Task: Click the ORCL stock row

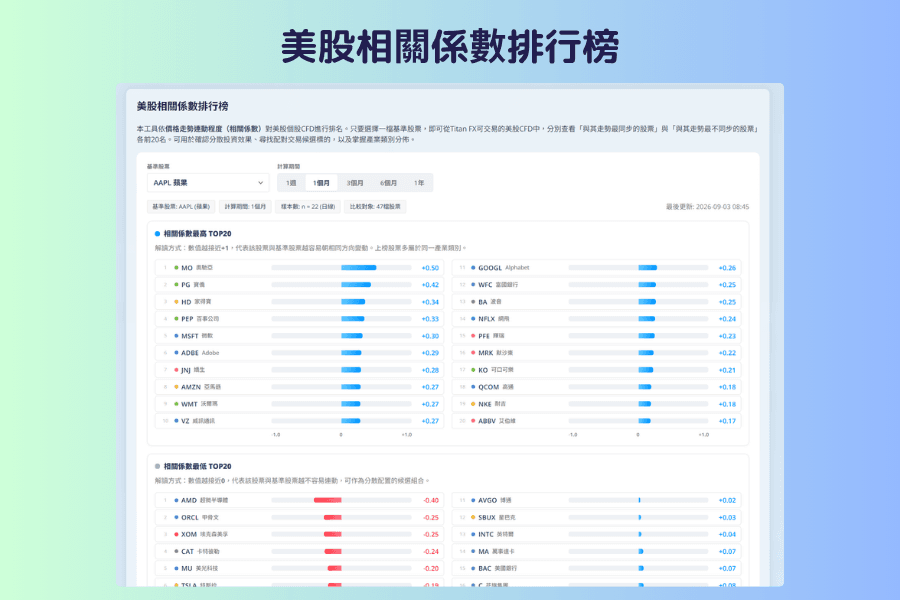Action: click(299, 517)
